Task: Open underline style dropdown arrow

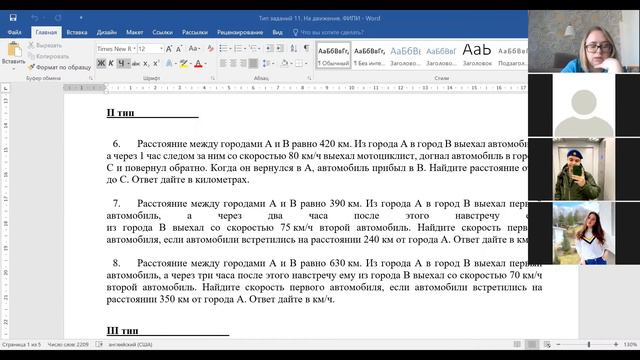Action: coord(128,64)
